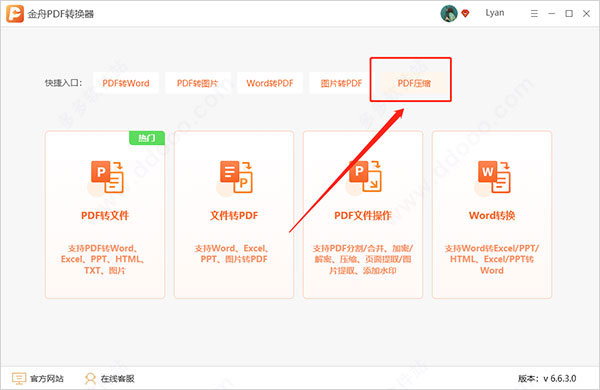Close the converter window

586,14
